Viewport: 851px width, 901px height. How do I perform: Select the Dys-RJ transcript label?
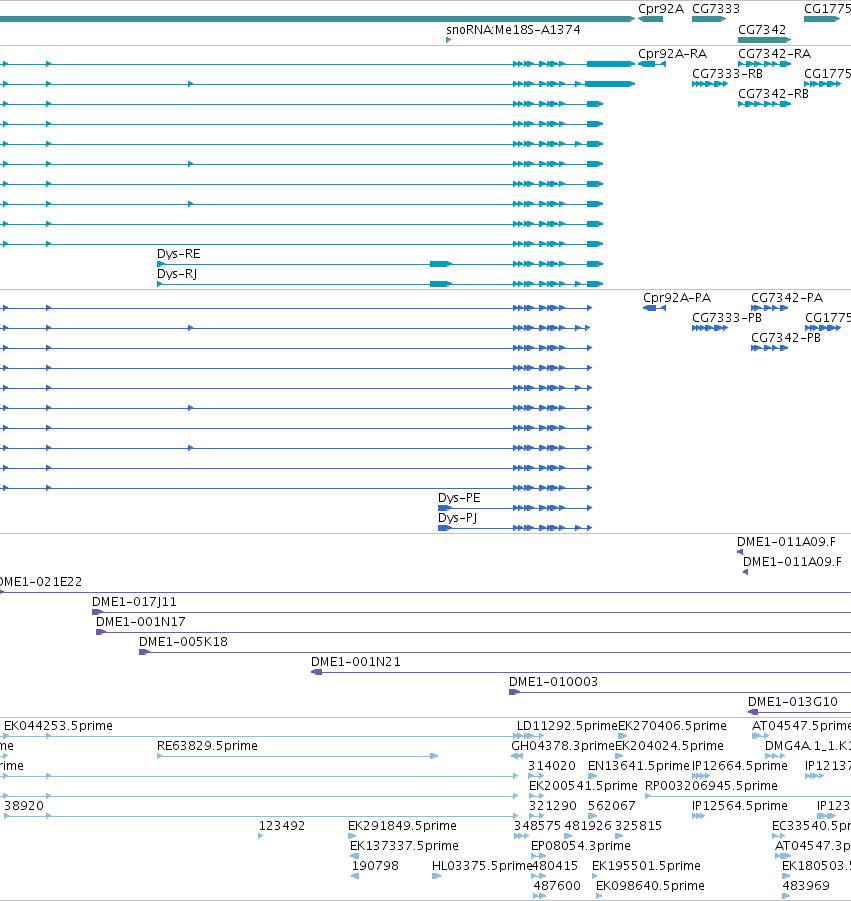pos(177,274)
